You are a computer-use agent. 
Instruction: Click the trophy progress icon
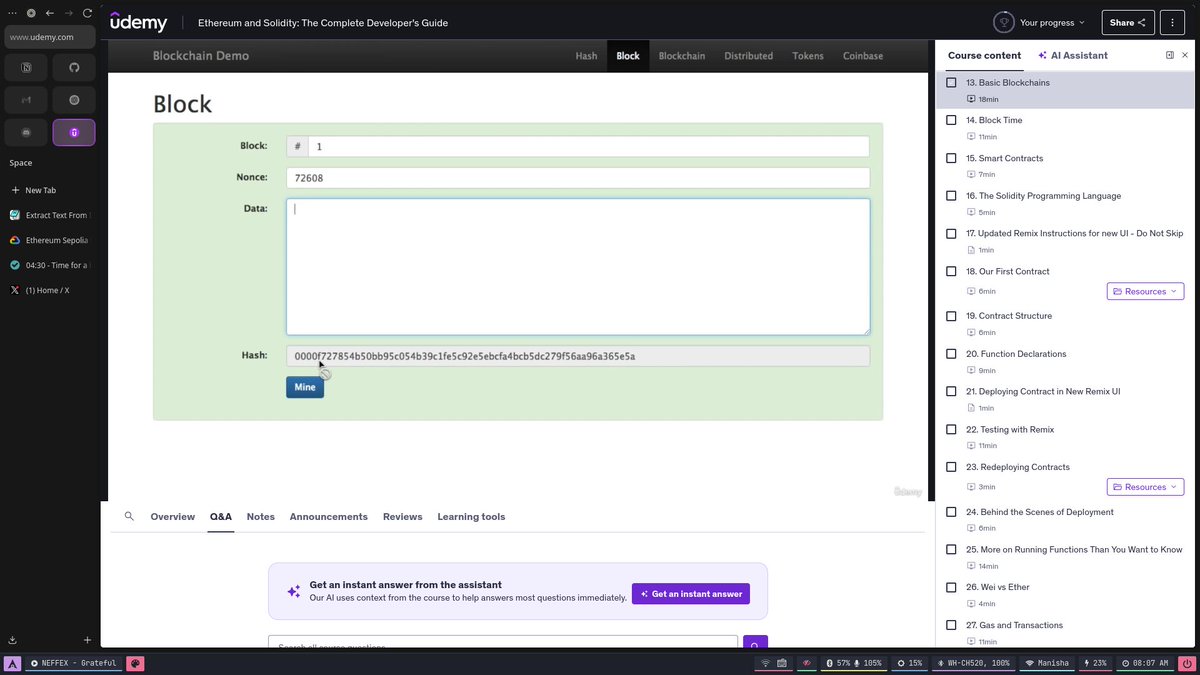pyautogui.click(x=1003, y=22)
